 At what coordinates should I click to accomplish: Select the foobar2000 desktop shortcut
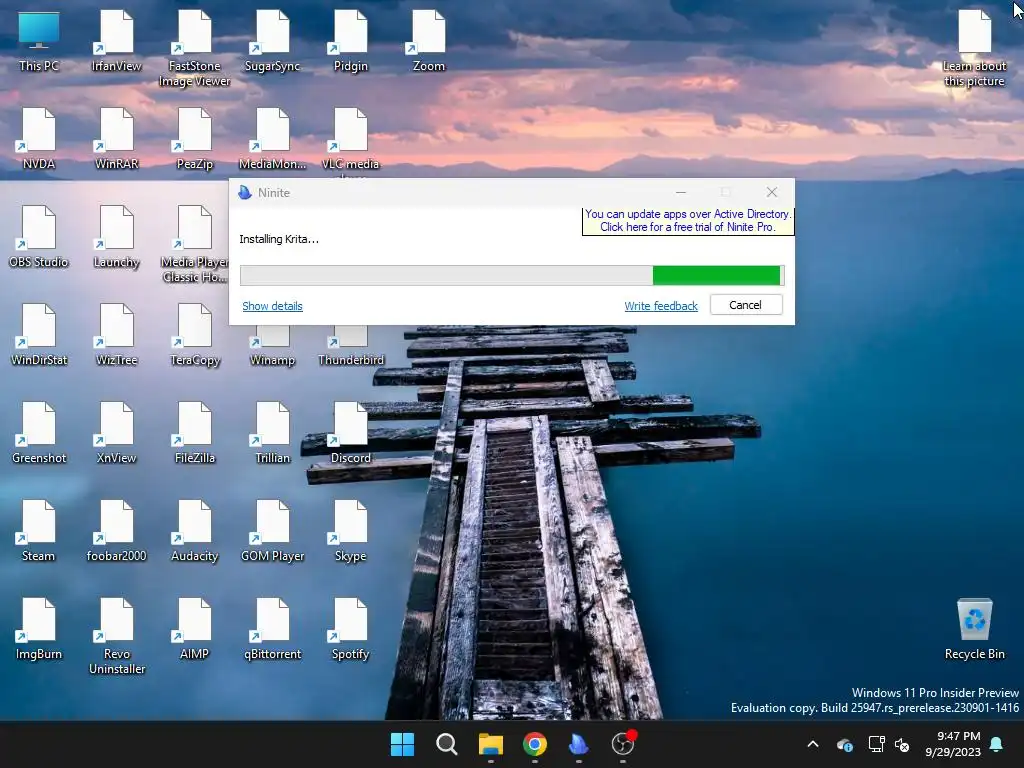click(116, 530)
